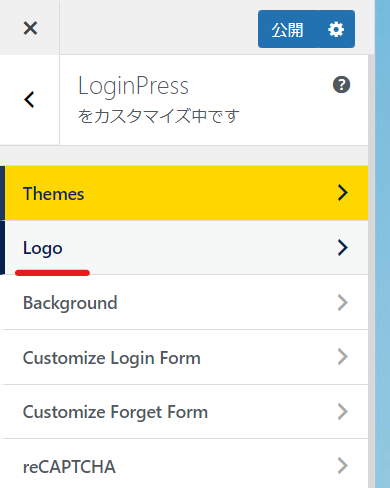Viewport: 390px width, 488px height.
Task: Open Customize Login Form section
Action: click(184, 357)
